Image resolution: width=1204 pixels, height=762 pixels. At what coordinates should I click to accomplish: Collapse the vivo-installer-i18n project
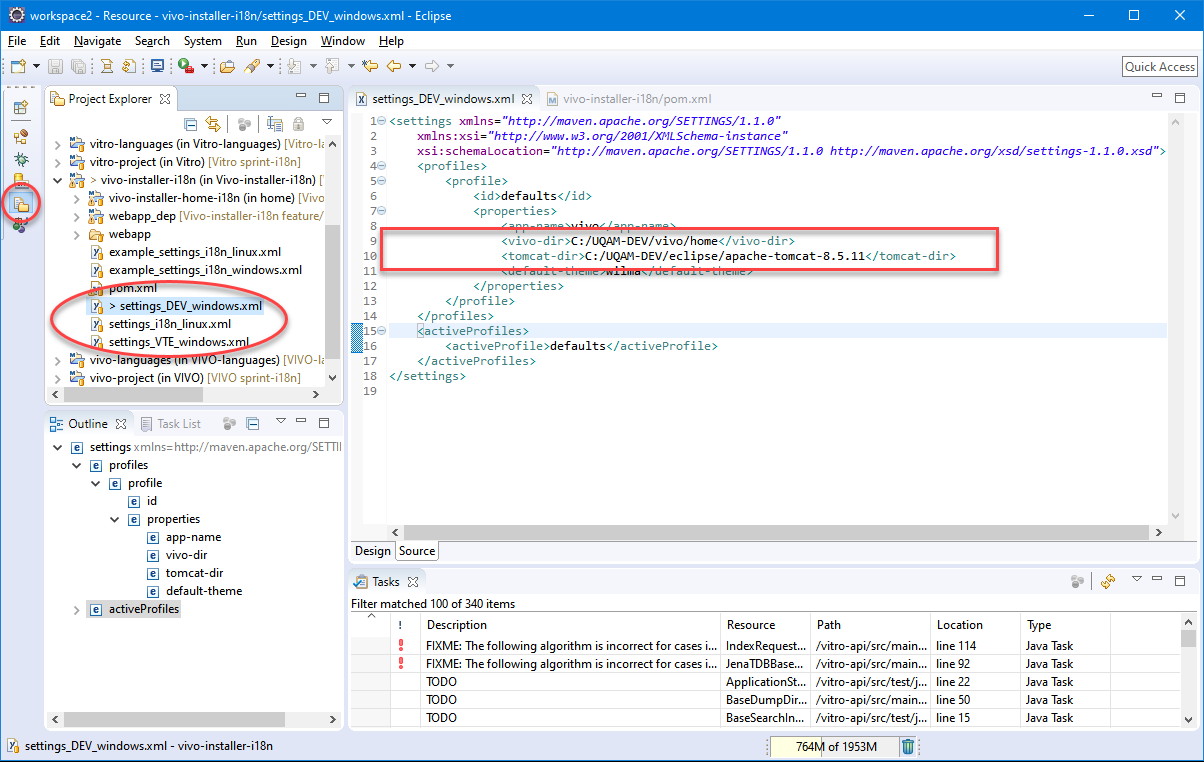pyautogui.click(x=57, y=180)
